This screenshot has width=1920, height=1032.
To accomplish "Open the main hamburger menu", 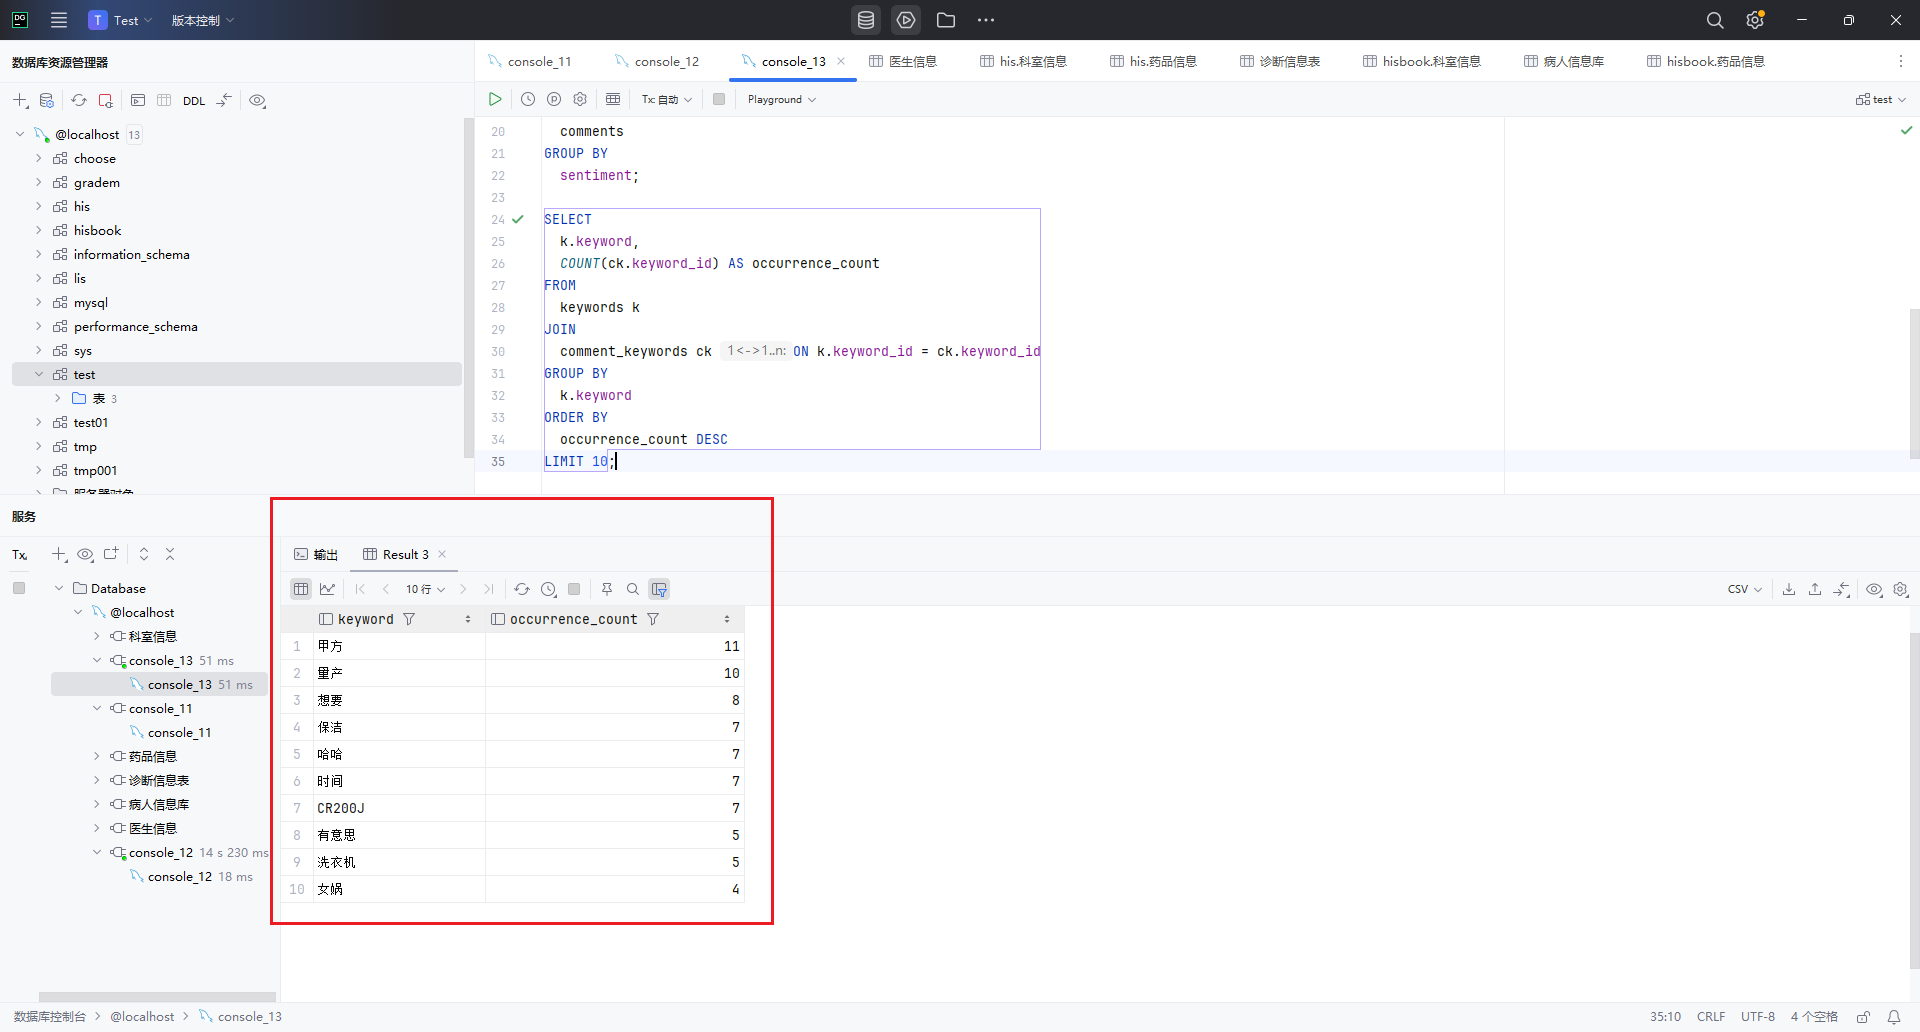I will [59, 20].
